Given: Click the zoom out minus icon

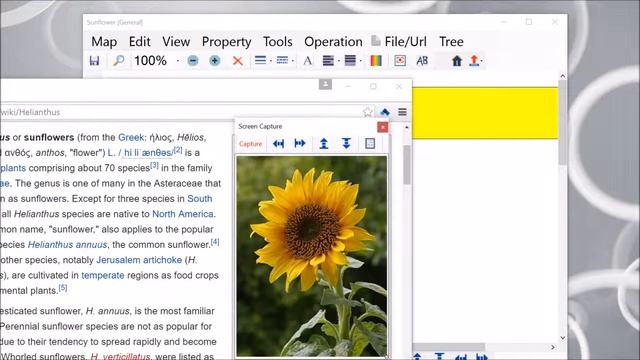Looking at the screenshot, I should [193, 61].
